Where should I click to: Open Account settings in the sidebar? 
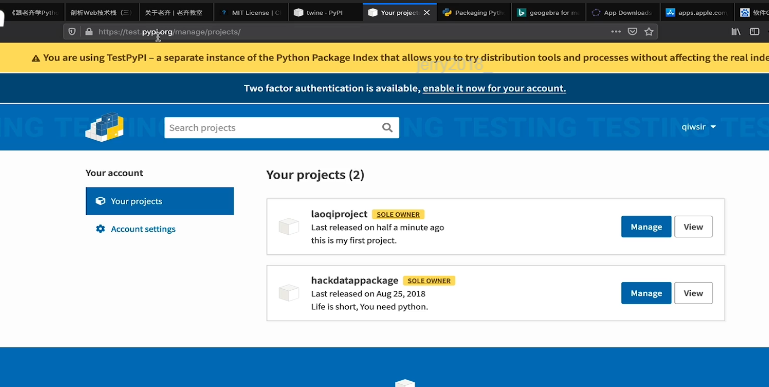point(143,229)
